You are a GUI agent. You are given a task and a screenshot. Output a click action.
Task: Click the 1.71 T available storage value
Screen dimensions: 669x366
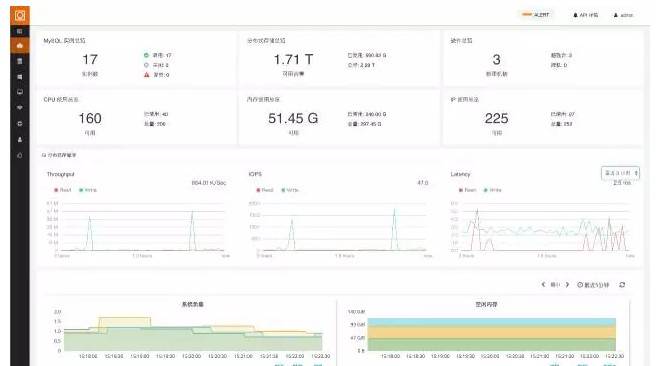click(x=294, y=59)
